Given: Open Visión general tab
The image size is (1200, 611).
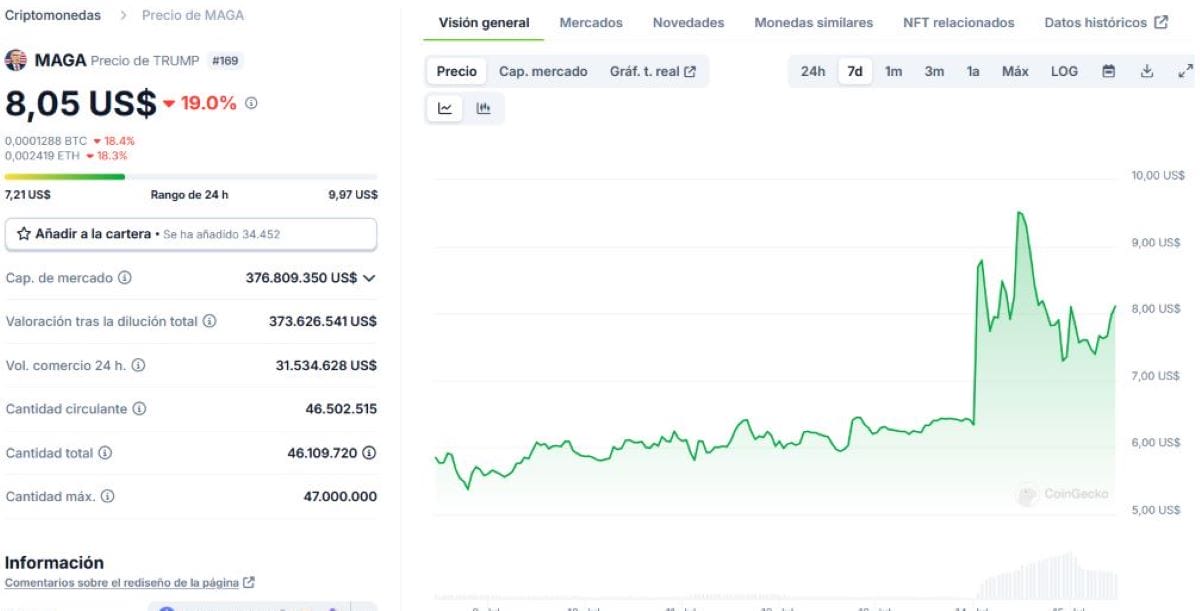Looking at the screenshot, I should 484,22.
